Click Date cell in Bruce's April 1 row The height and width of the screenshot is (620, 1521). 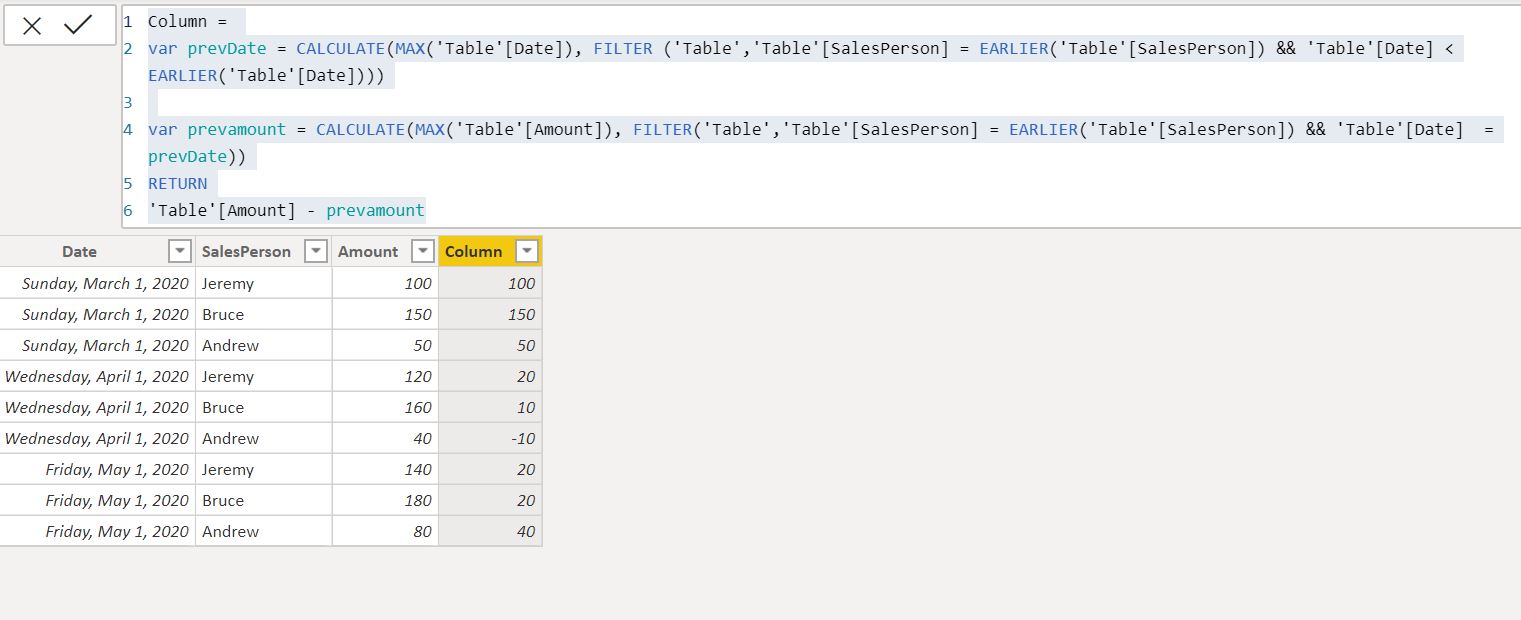tap(97, 407)
